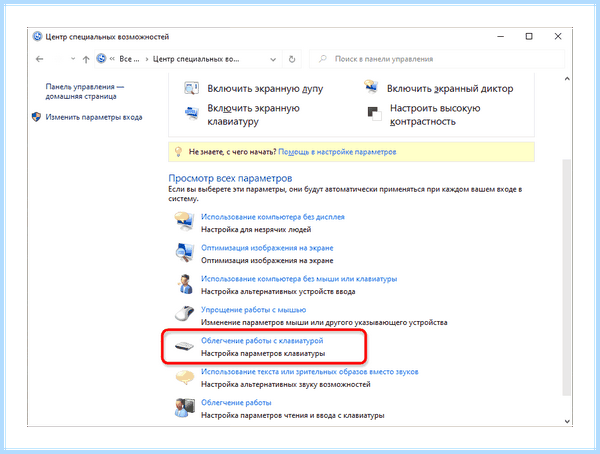The width and height of the screenshot is (600, 454).
Task: Refresh the Control Panel page
Action: pos(292,59)
